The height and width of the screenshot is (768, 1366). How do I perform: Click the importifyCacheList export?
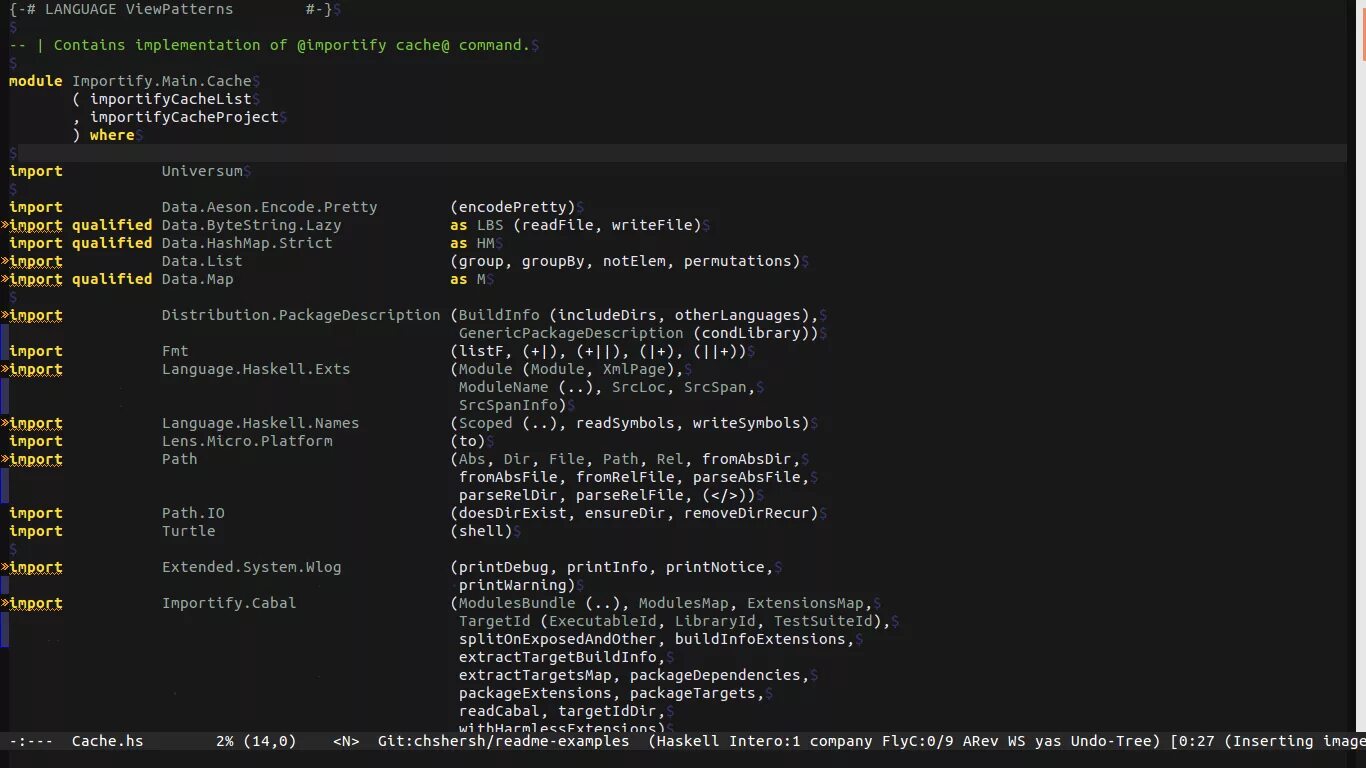(x=170, y=99)
